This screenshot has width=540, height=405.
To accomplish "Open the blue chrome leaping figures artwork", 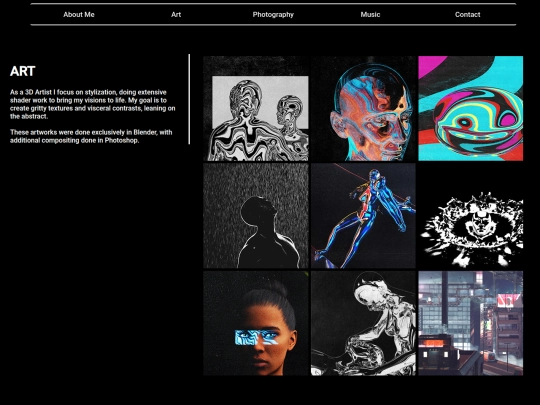I will pos(363,216).
